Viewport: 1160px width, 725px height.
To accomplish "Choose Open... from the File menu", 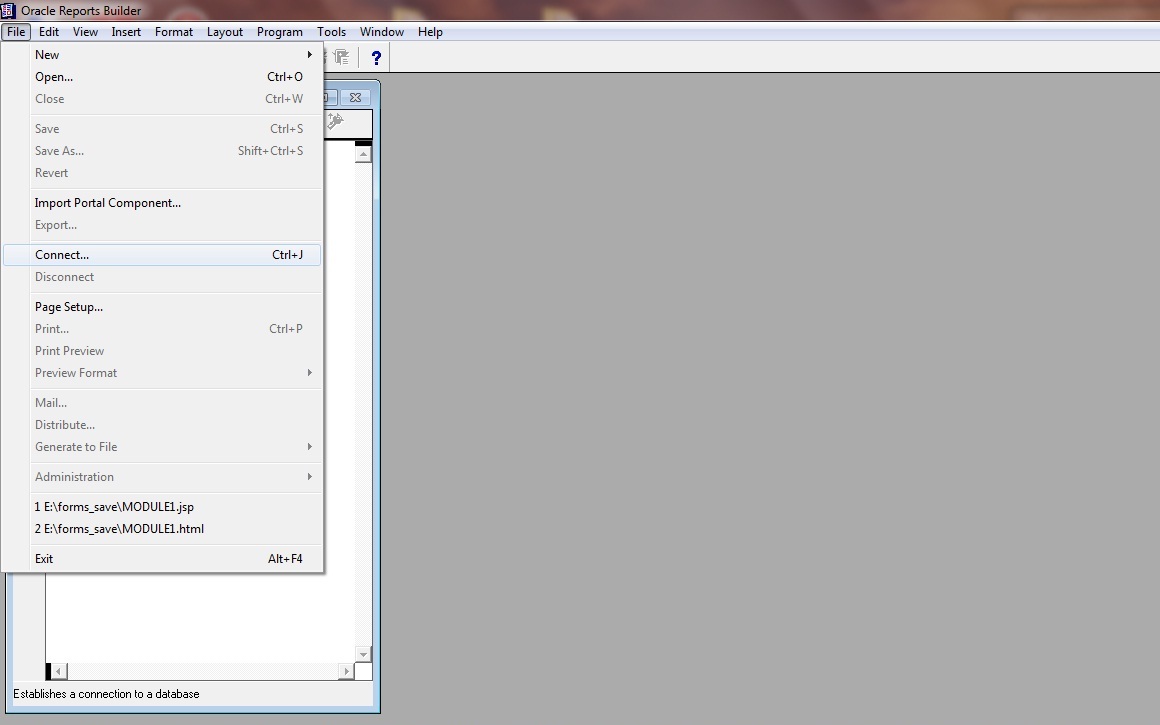I will coord(162,77).
